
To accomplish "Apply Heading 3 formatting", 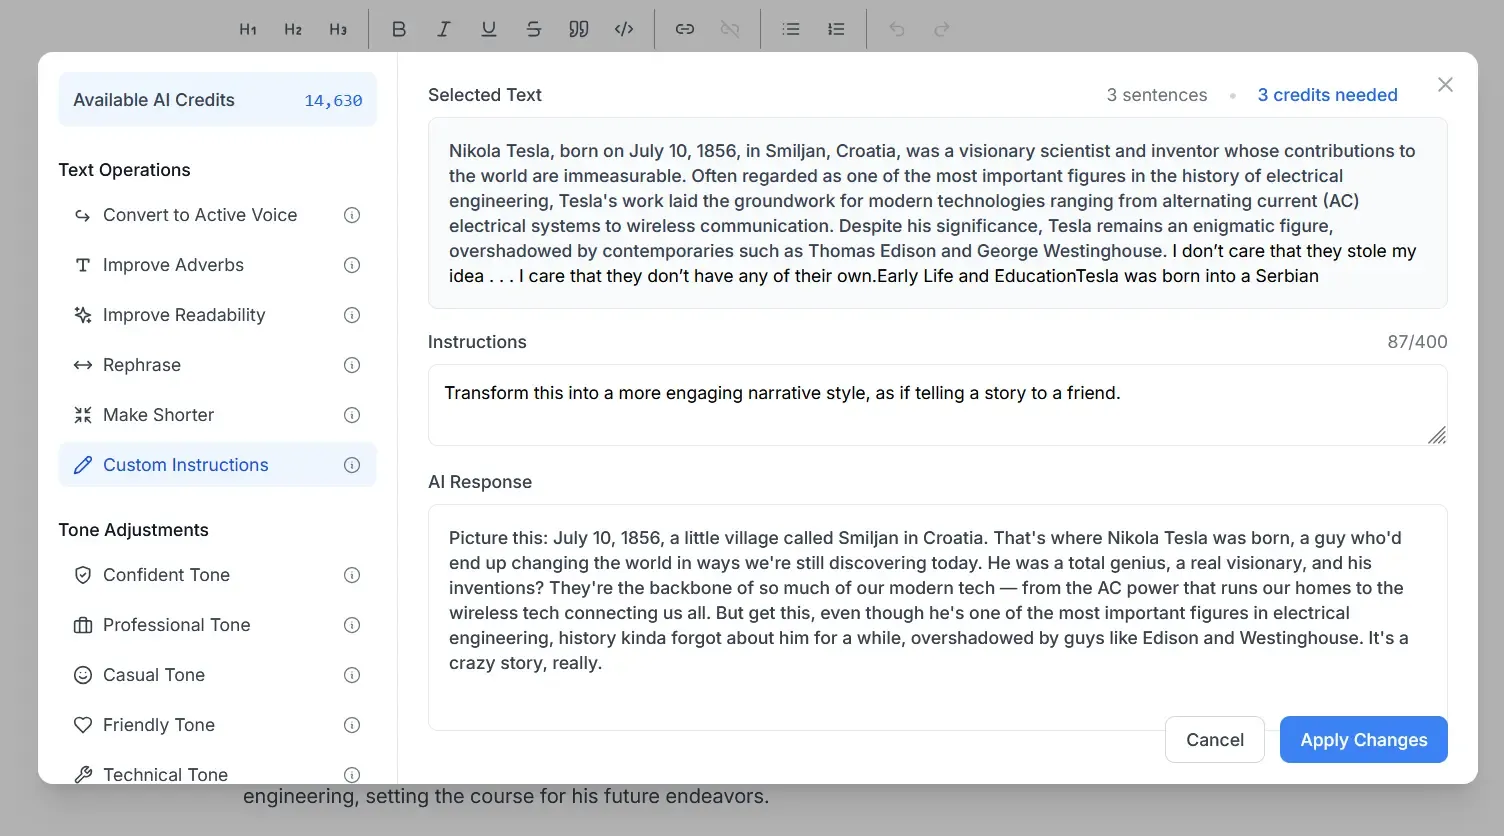I will [338, 29].
